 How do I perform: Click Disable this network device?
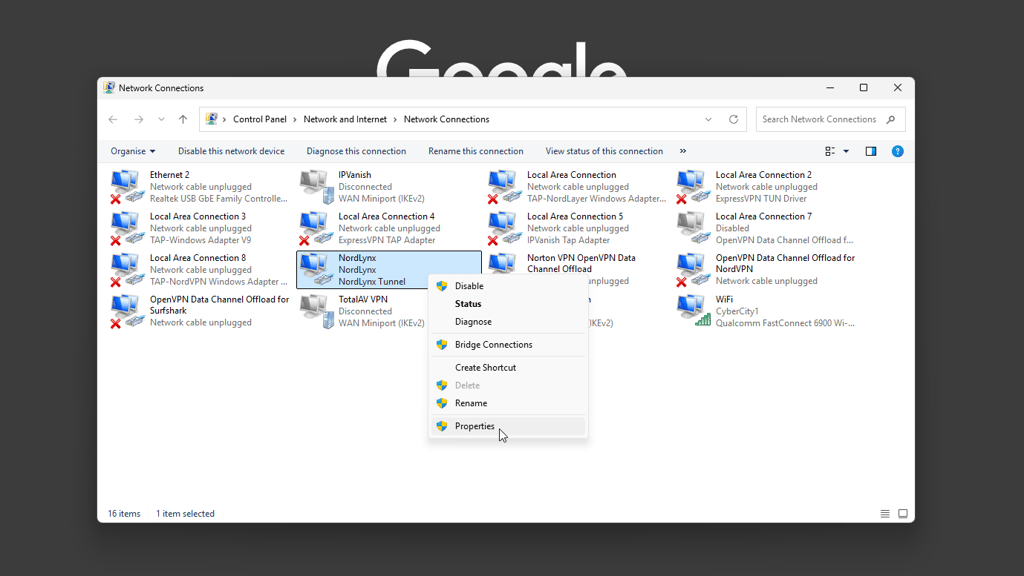click(x=231, y=151)
